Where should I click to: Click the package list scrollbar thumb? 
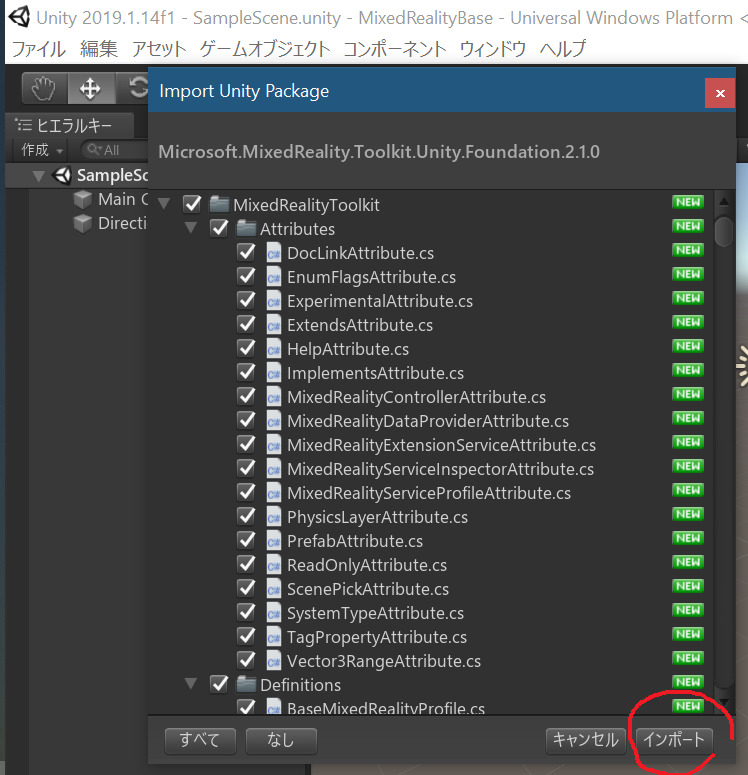[x=723, y=231]
